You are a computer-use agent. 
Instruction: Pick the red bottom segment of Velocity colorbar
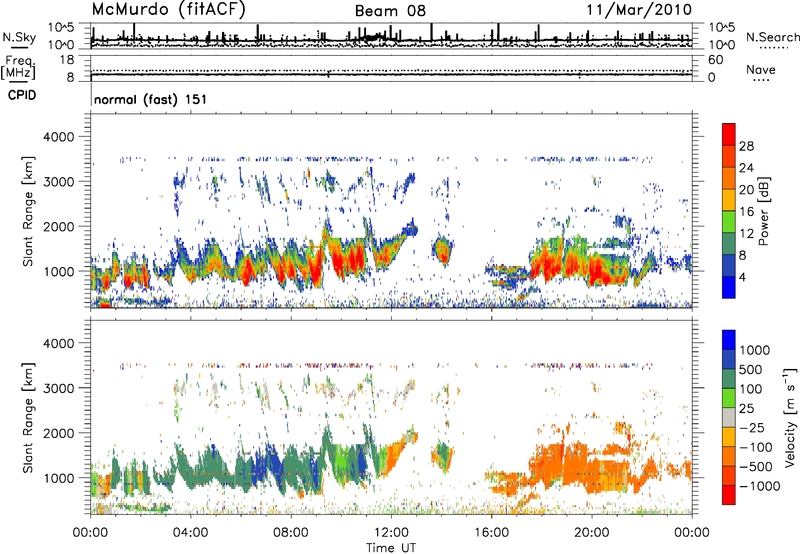pos(729,495)
